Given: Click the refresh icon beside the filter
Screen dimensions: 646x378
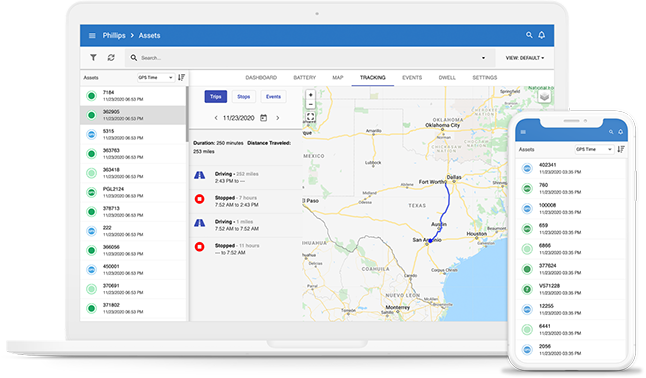Looking at the screenshot, I should [x=111, y=58].
